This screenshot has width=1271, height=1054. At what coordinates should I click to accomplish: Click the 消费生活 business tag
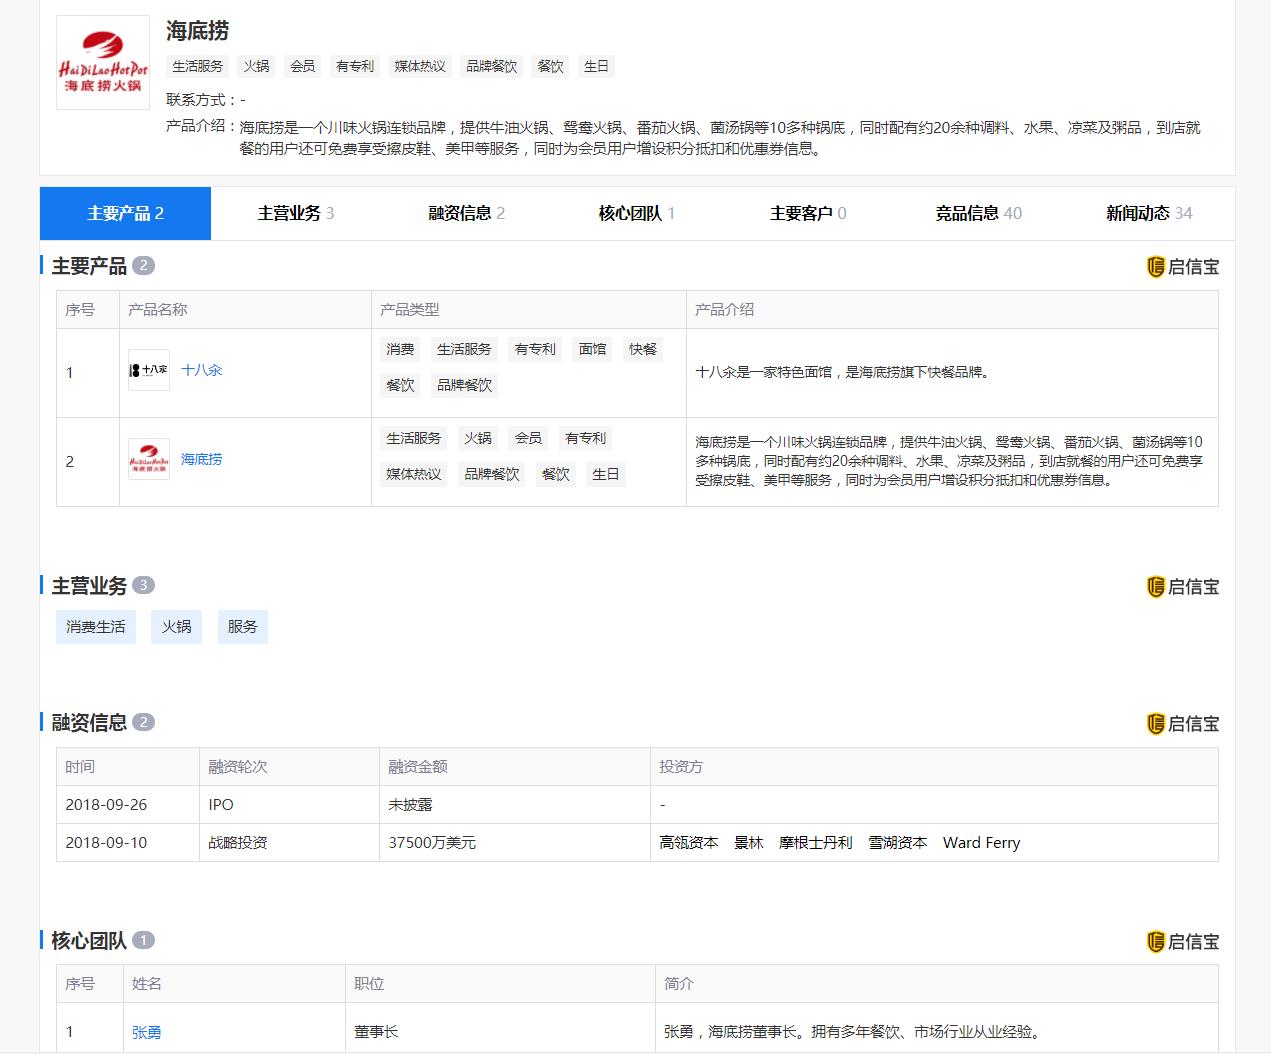pyautogui.click(x=96, y=627)
